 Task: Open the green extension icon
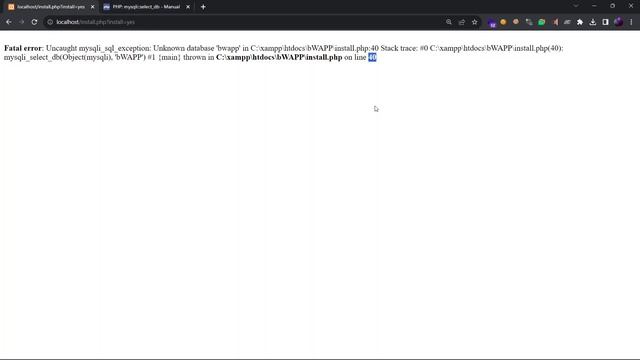point(542,22)
